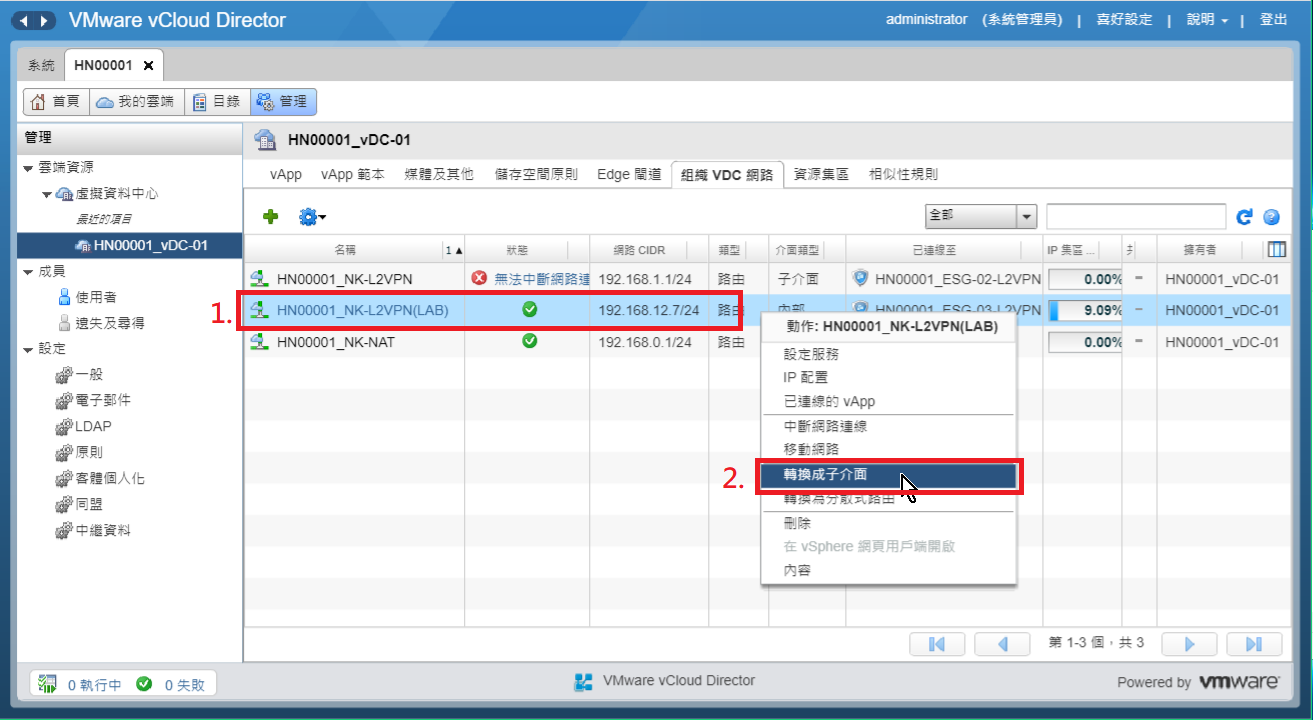Click the blue help icon
1313x720 pixels.
1271,216
